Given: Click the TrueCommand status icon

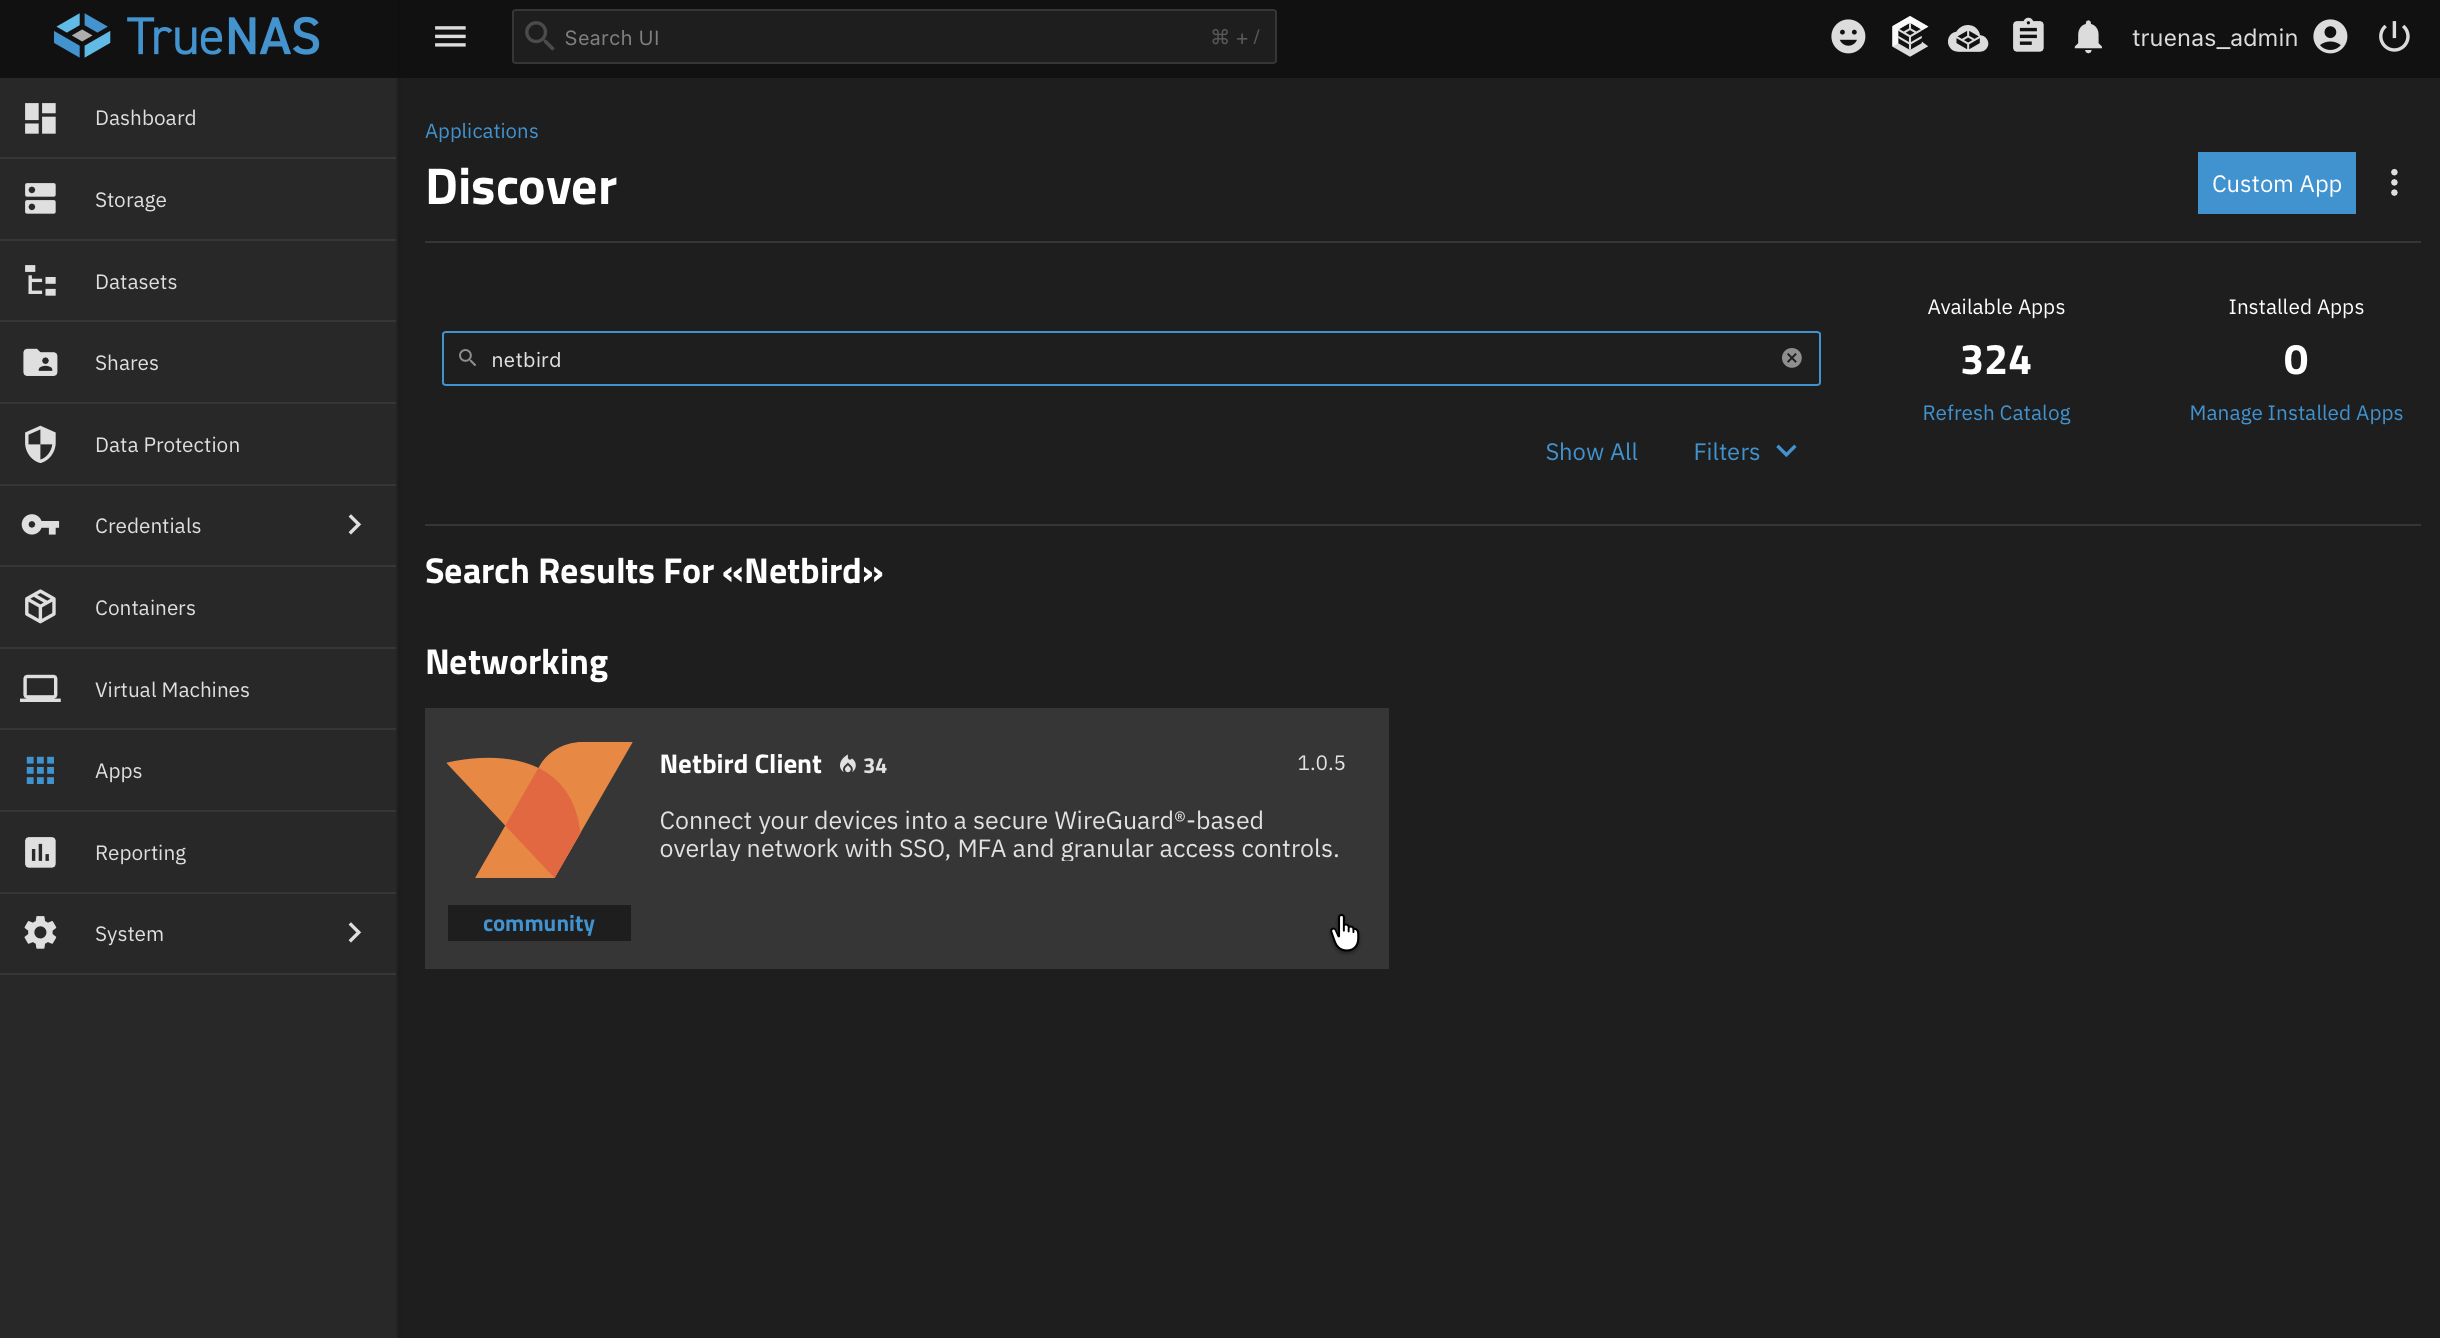Looking at the screenshot, I should point(1908,37).
